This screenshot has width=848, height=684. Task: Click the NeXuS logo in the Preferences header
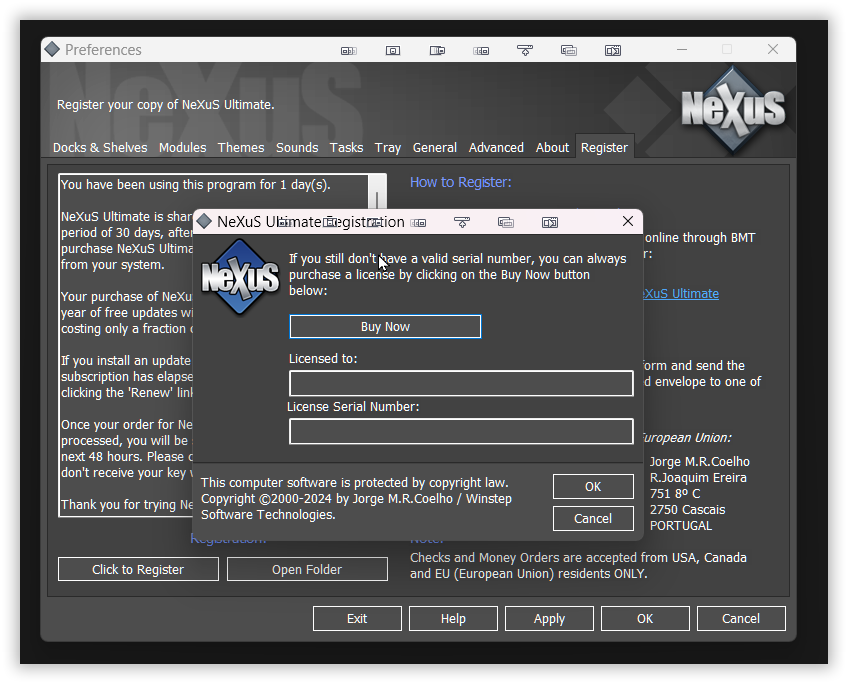733,111
